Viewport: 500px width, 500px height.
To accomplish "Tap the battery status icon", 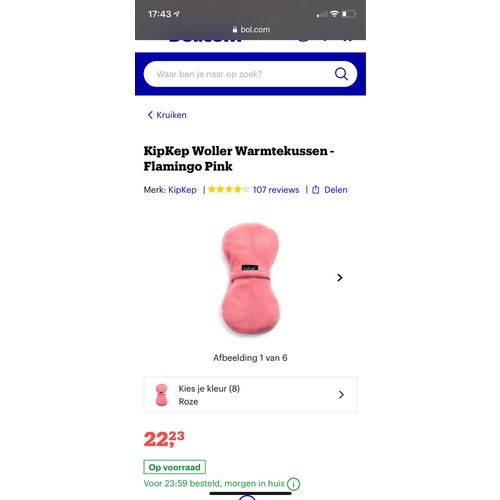I will (x=349, y=14).
